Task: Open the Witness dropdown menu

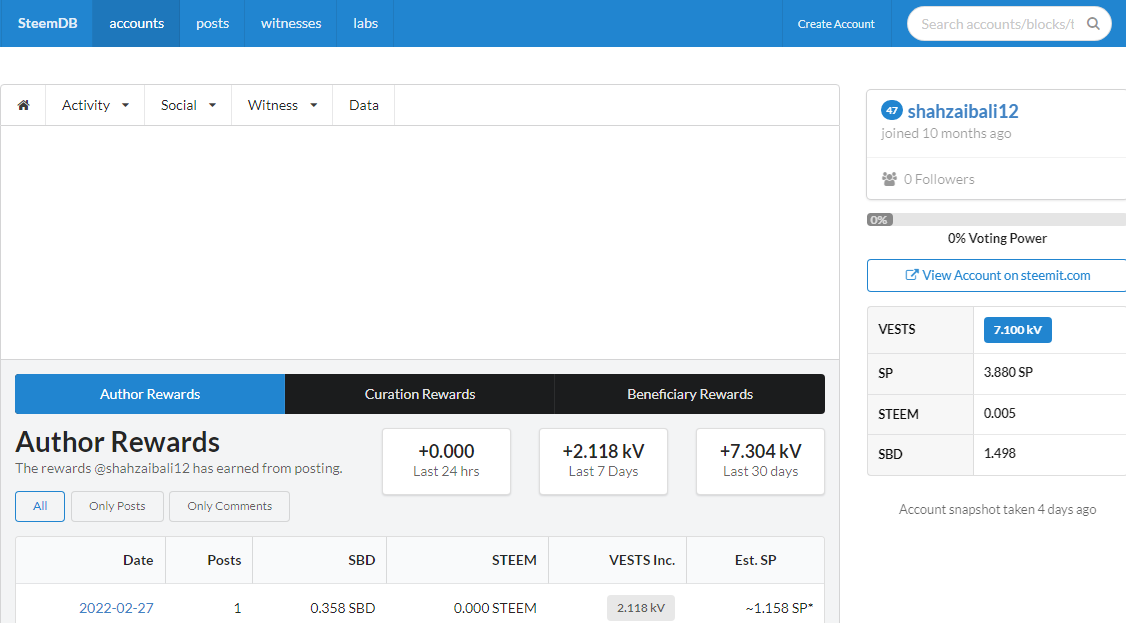Action: point(282,106)
